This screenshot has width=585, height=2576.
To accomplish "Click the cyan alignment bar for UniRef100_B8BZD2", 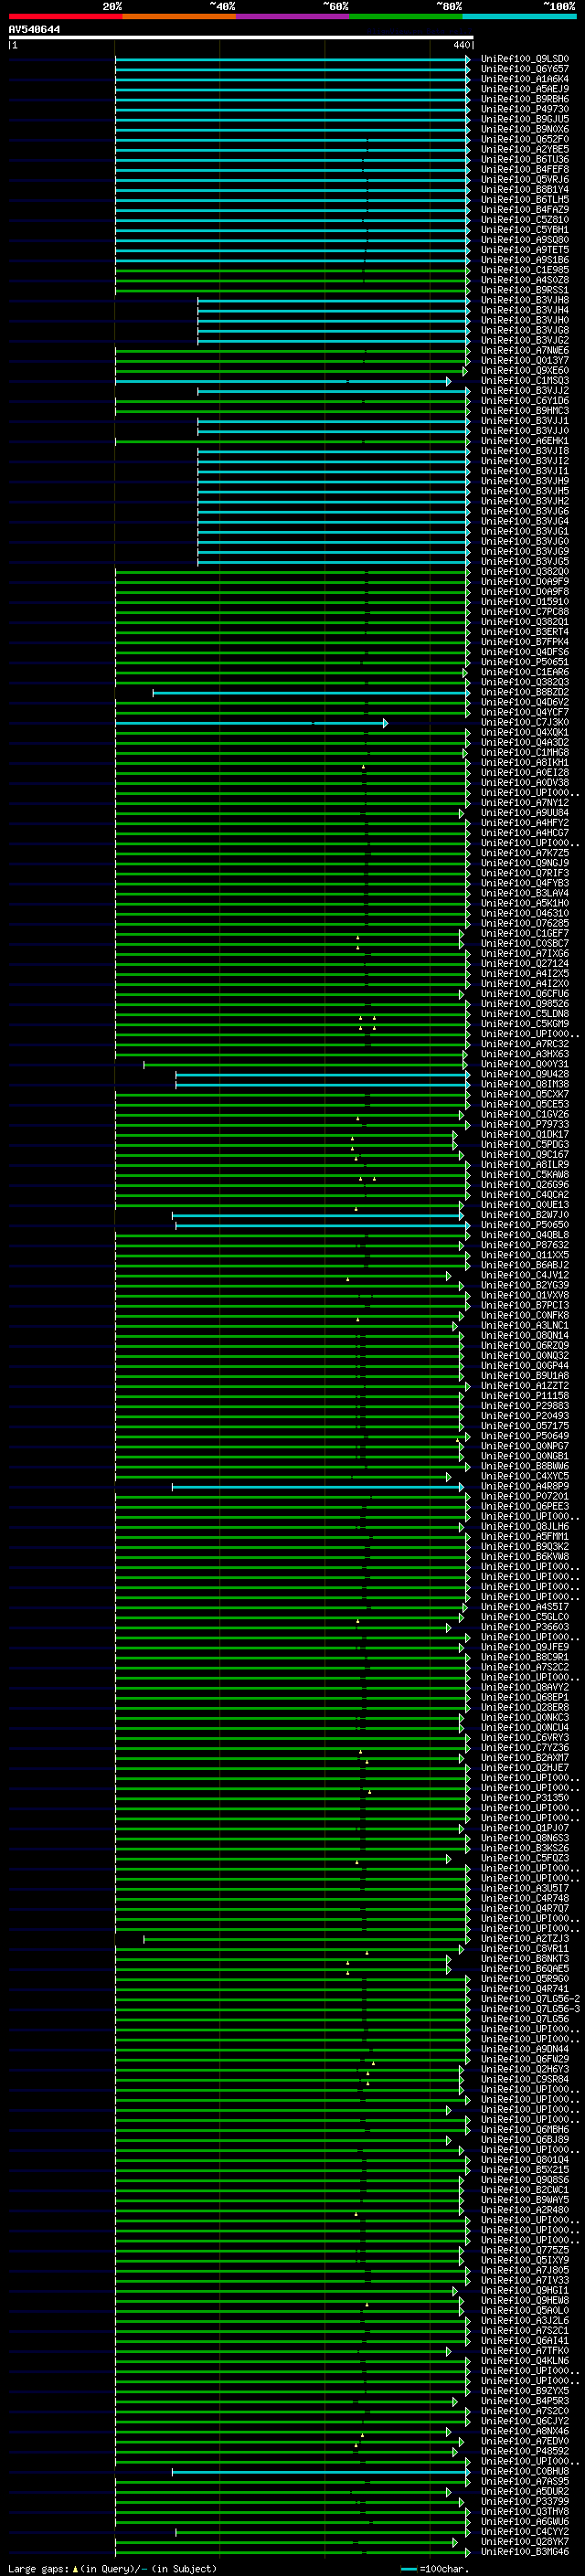I will [310, 692].
